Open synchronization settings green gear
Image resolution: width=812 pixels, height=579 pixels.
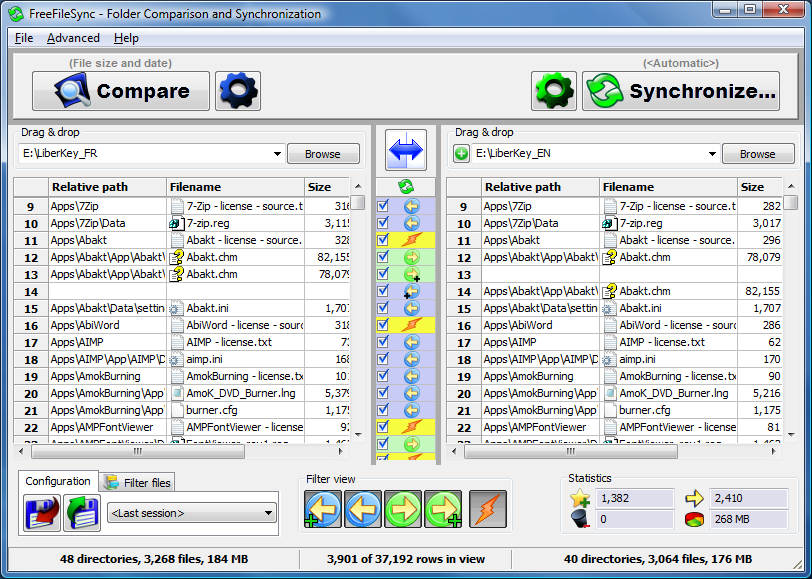tap(554, 91)
